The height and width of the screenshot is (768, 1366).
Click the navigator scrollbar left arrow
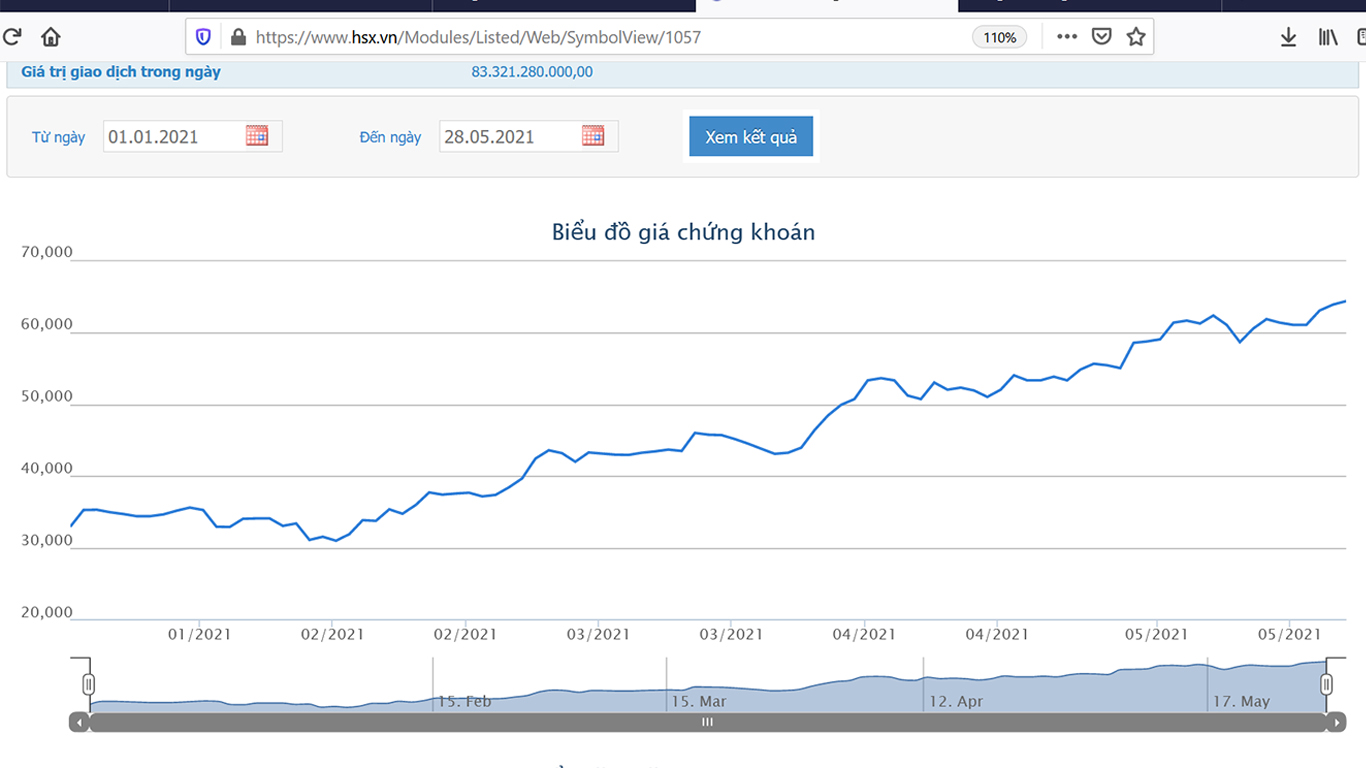tap(79, 722)
